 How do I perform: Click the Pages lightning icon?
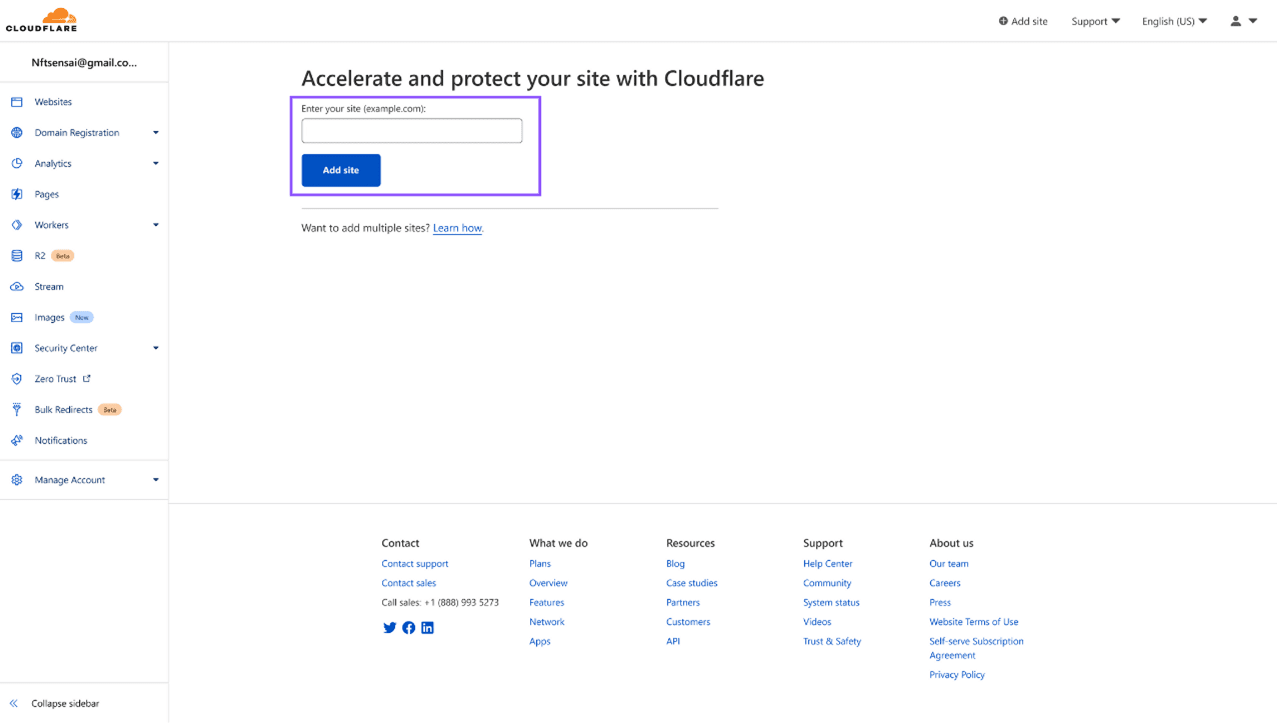pos(16,194)
